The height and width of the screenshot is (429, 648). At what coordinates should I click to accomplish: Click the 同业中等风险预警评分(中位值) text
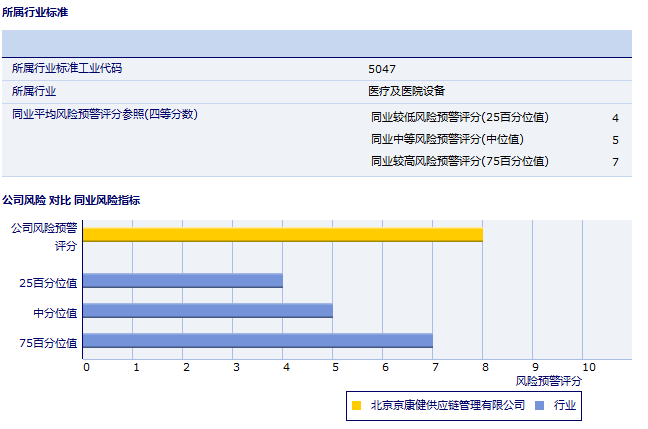click(x=447, y=139)
